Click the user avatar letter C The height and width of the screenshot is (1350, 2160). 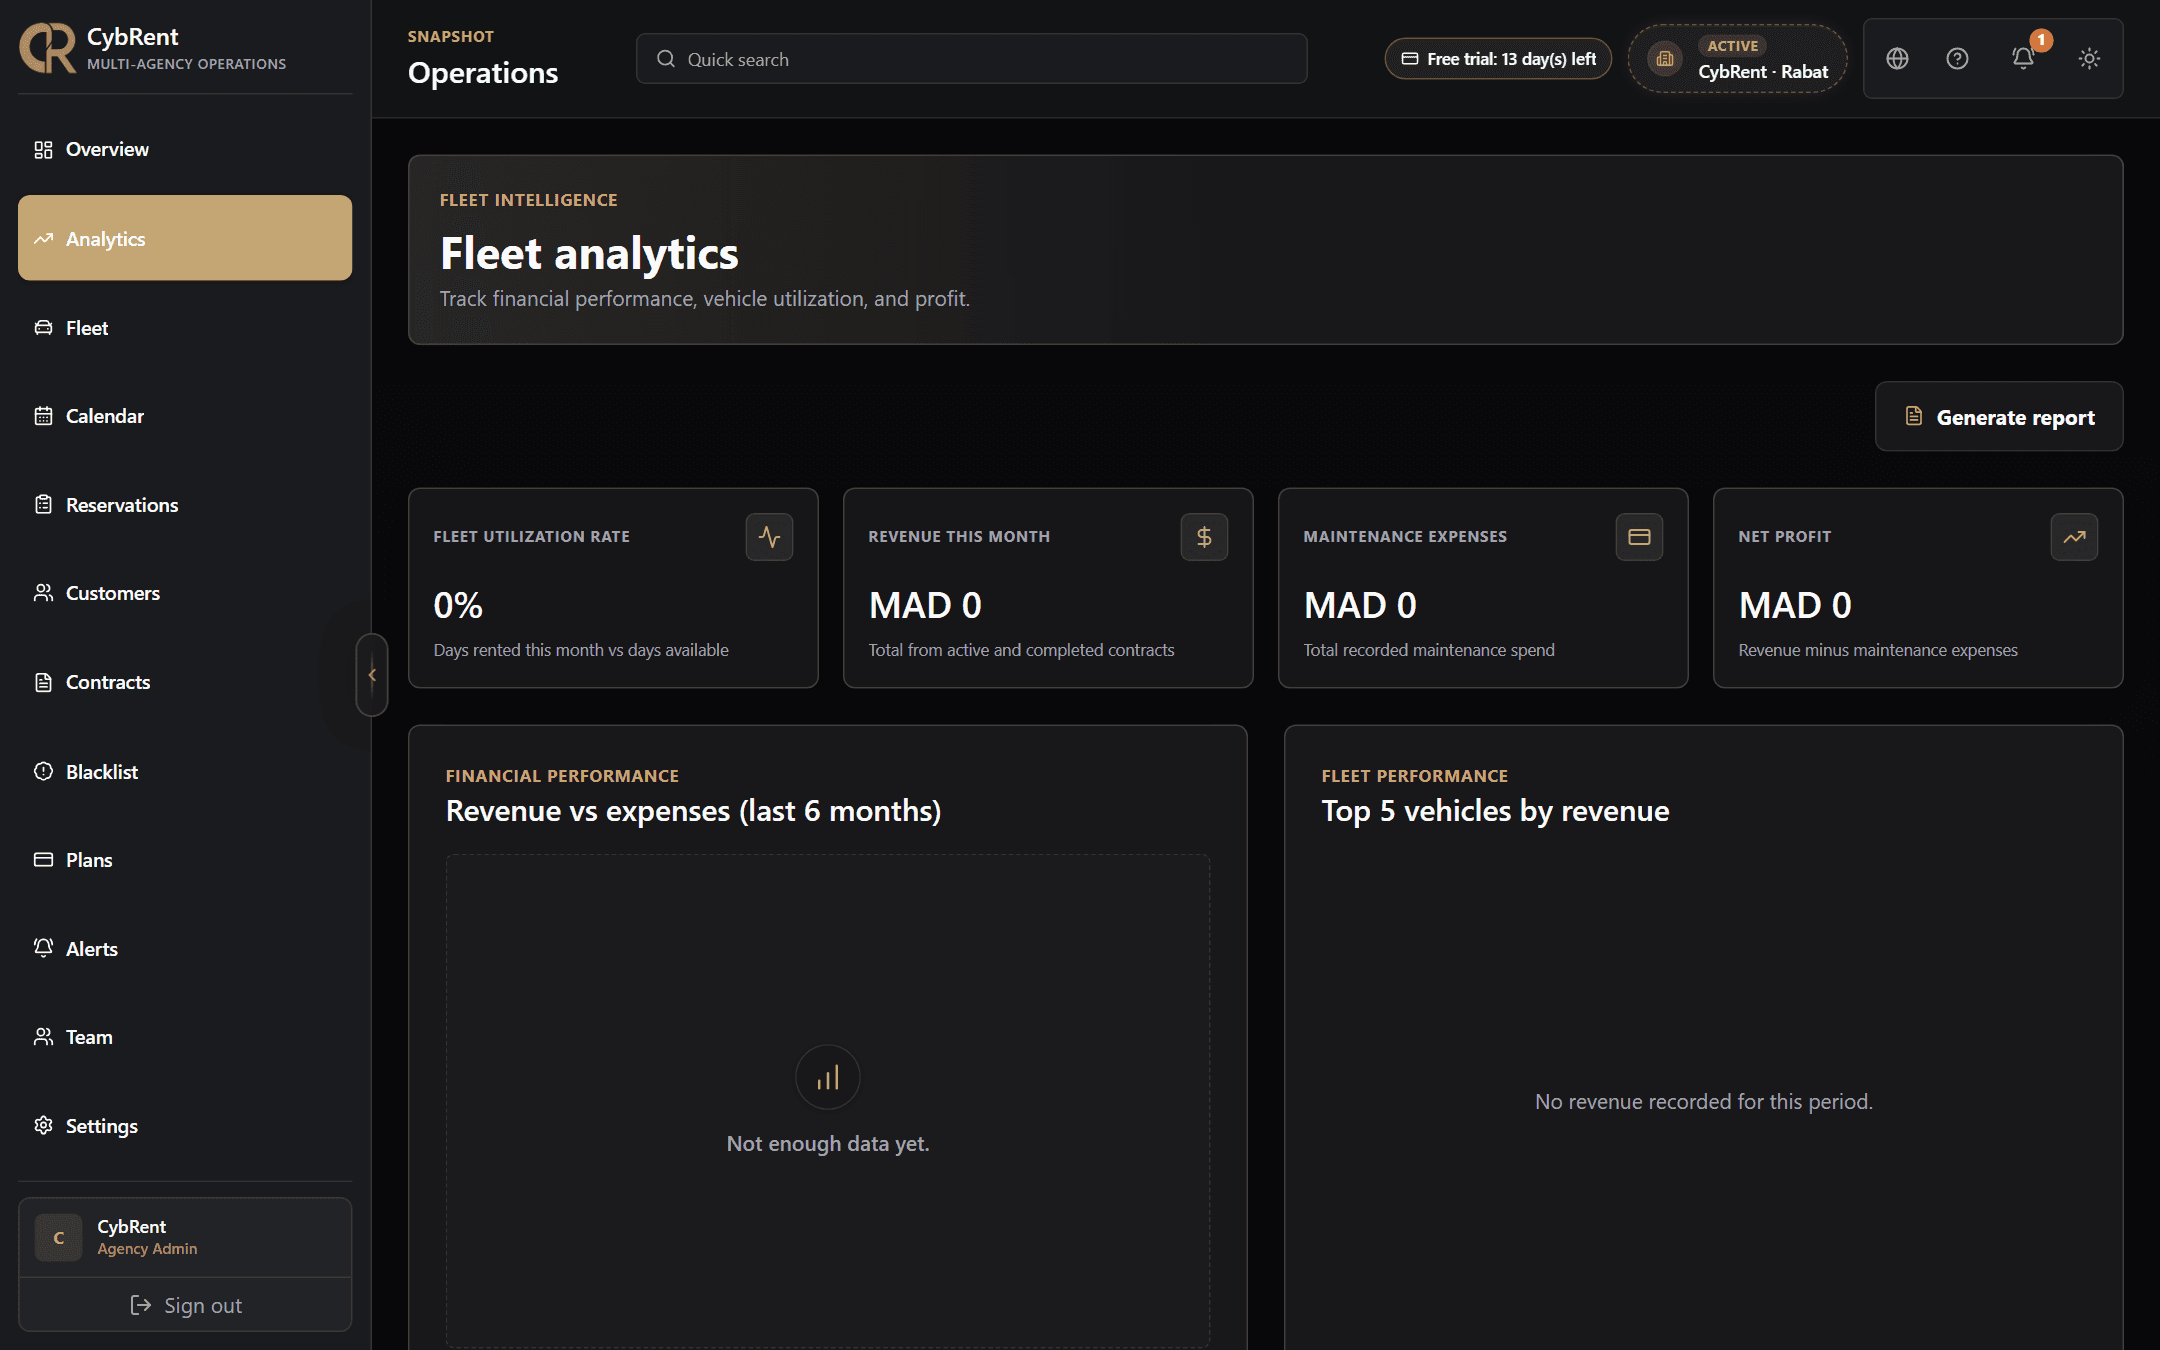pyautogui.click(x=58, y=1238)
